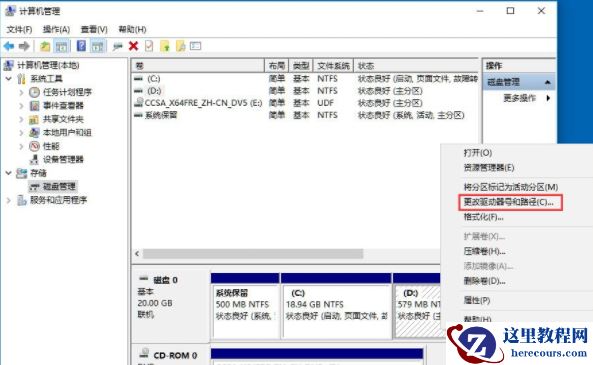
Task: Open the 查看(V) menu
Action: click(94, 30)
